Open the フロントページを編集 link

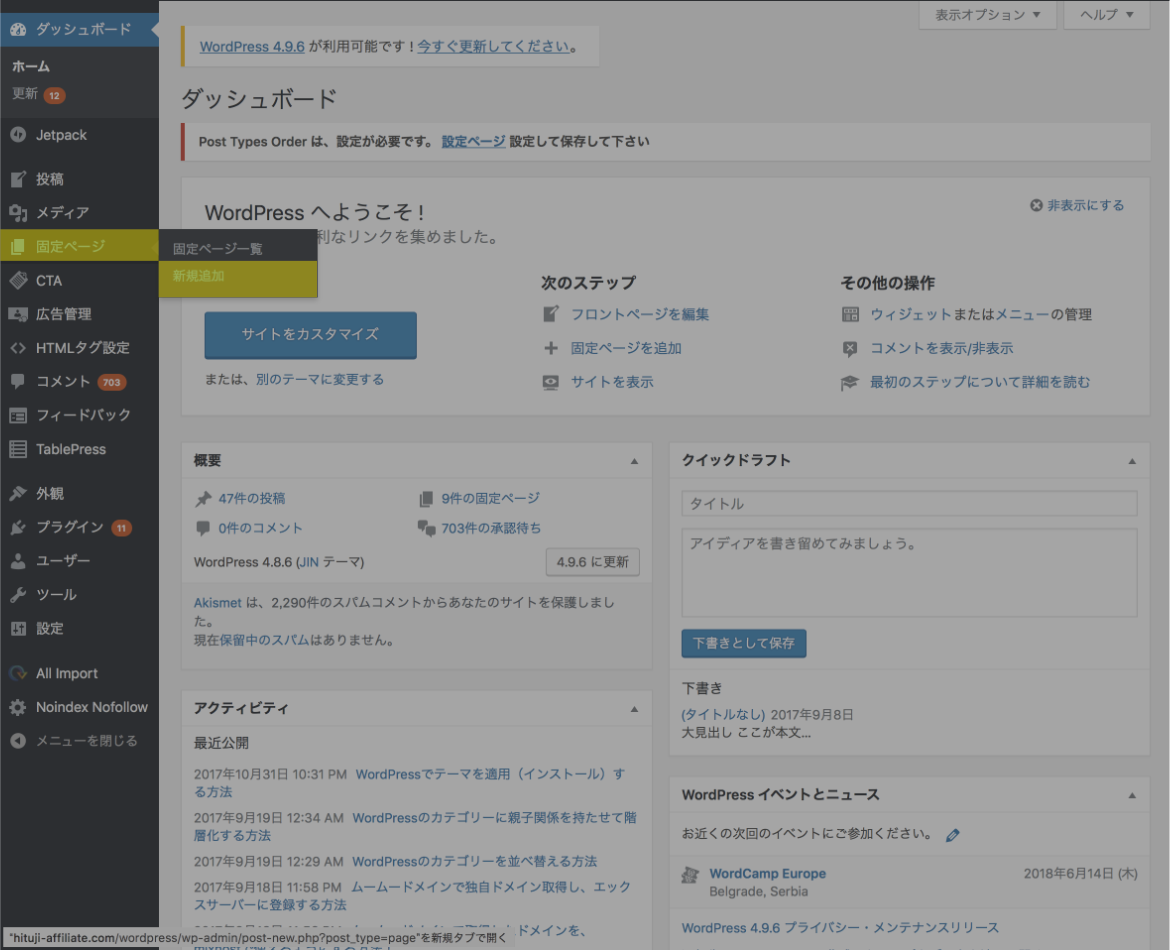click(639, 314)
